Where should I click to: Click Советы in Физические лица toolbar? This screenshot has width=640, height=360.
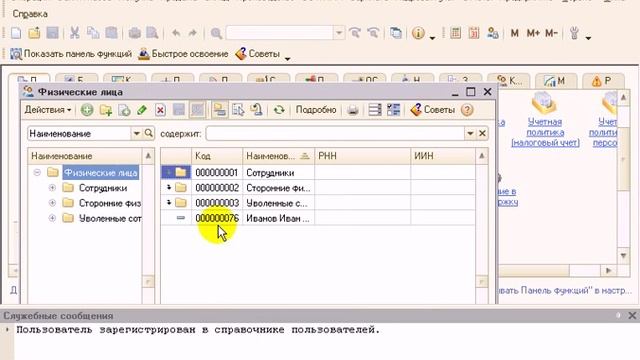point(432,110)
